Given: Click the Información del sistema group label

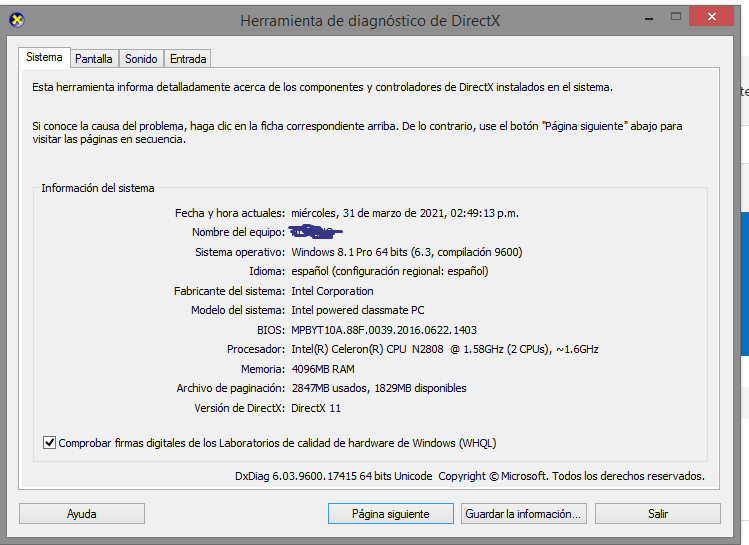Looking at the screenshot, I should pos(98,188).
